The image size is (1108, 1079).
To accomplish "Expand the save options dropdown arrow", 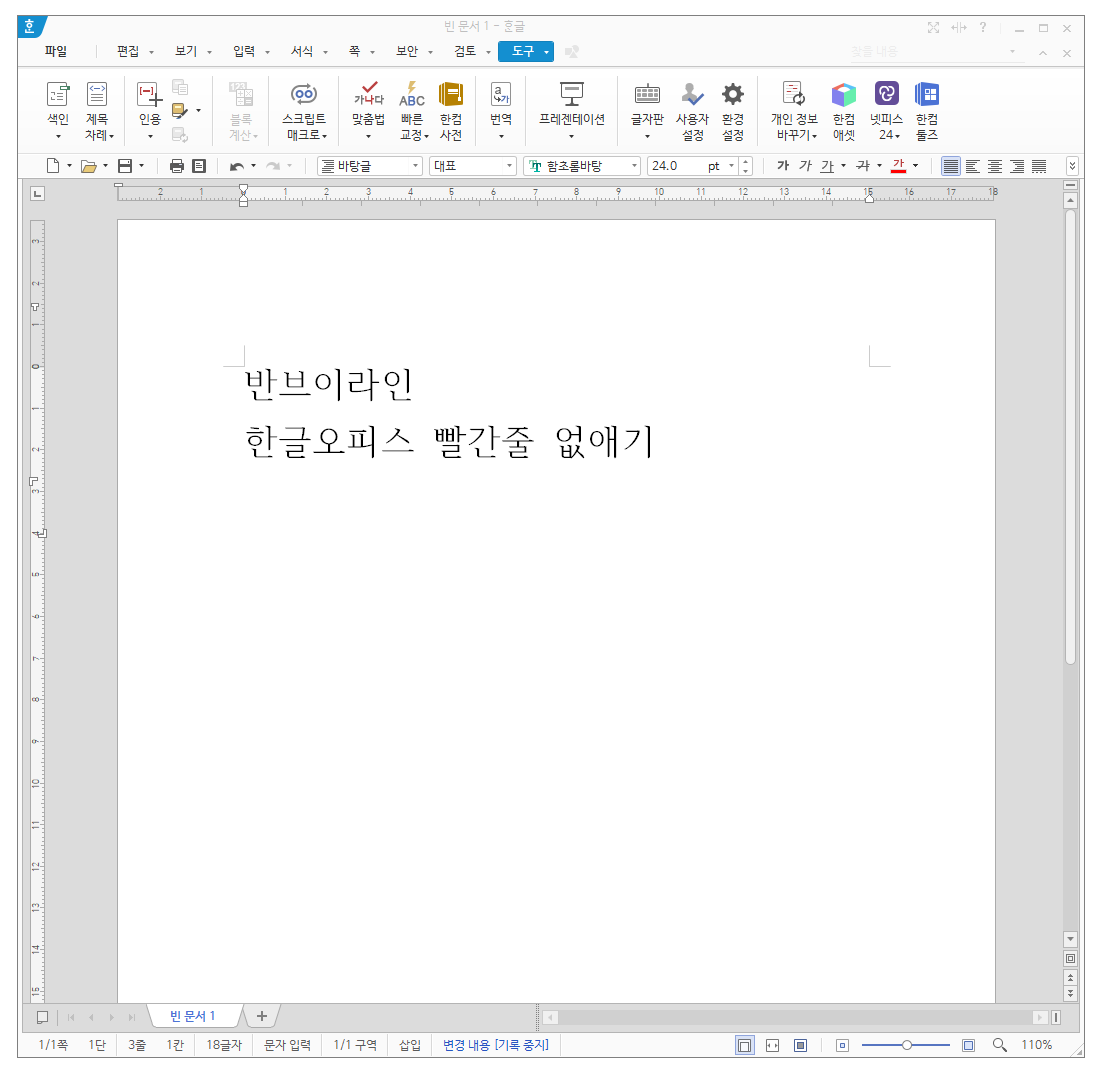I will point(142,166).
